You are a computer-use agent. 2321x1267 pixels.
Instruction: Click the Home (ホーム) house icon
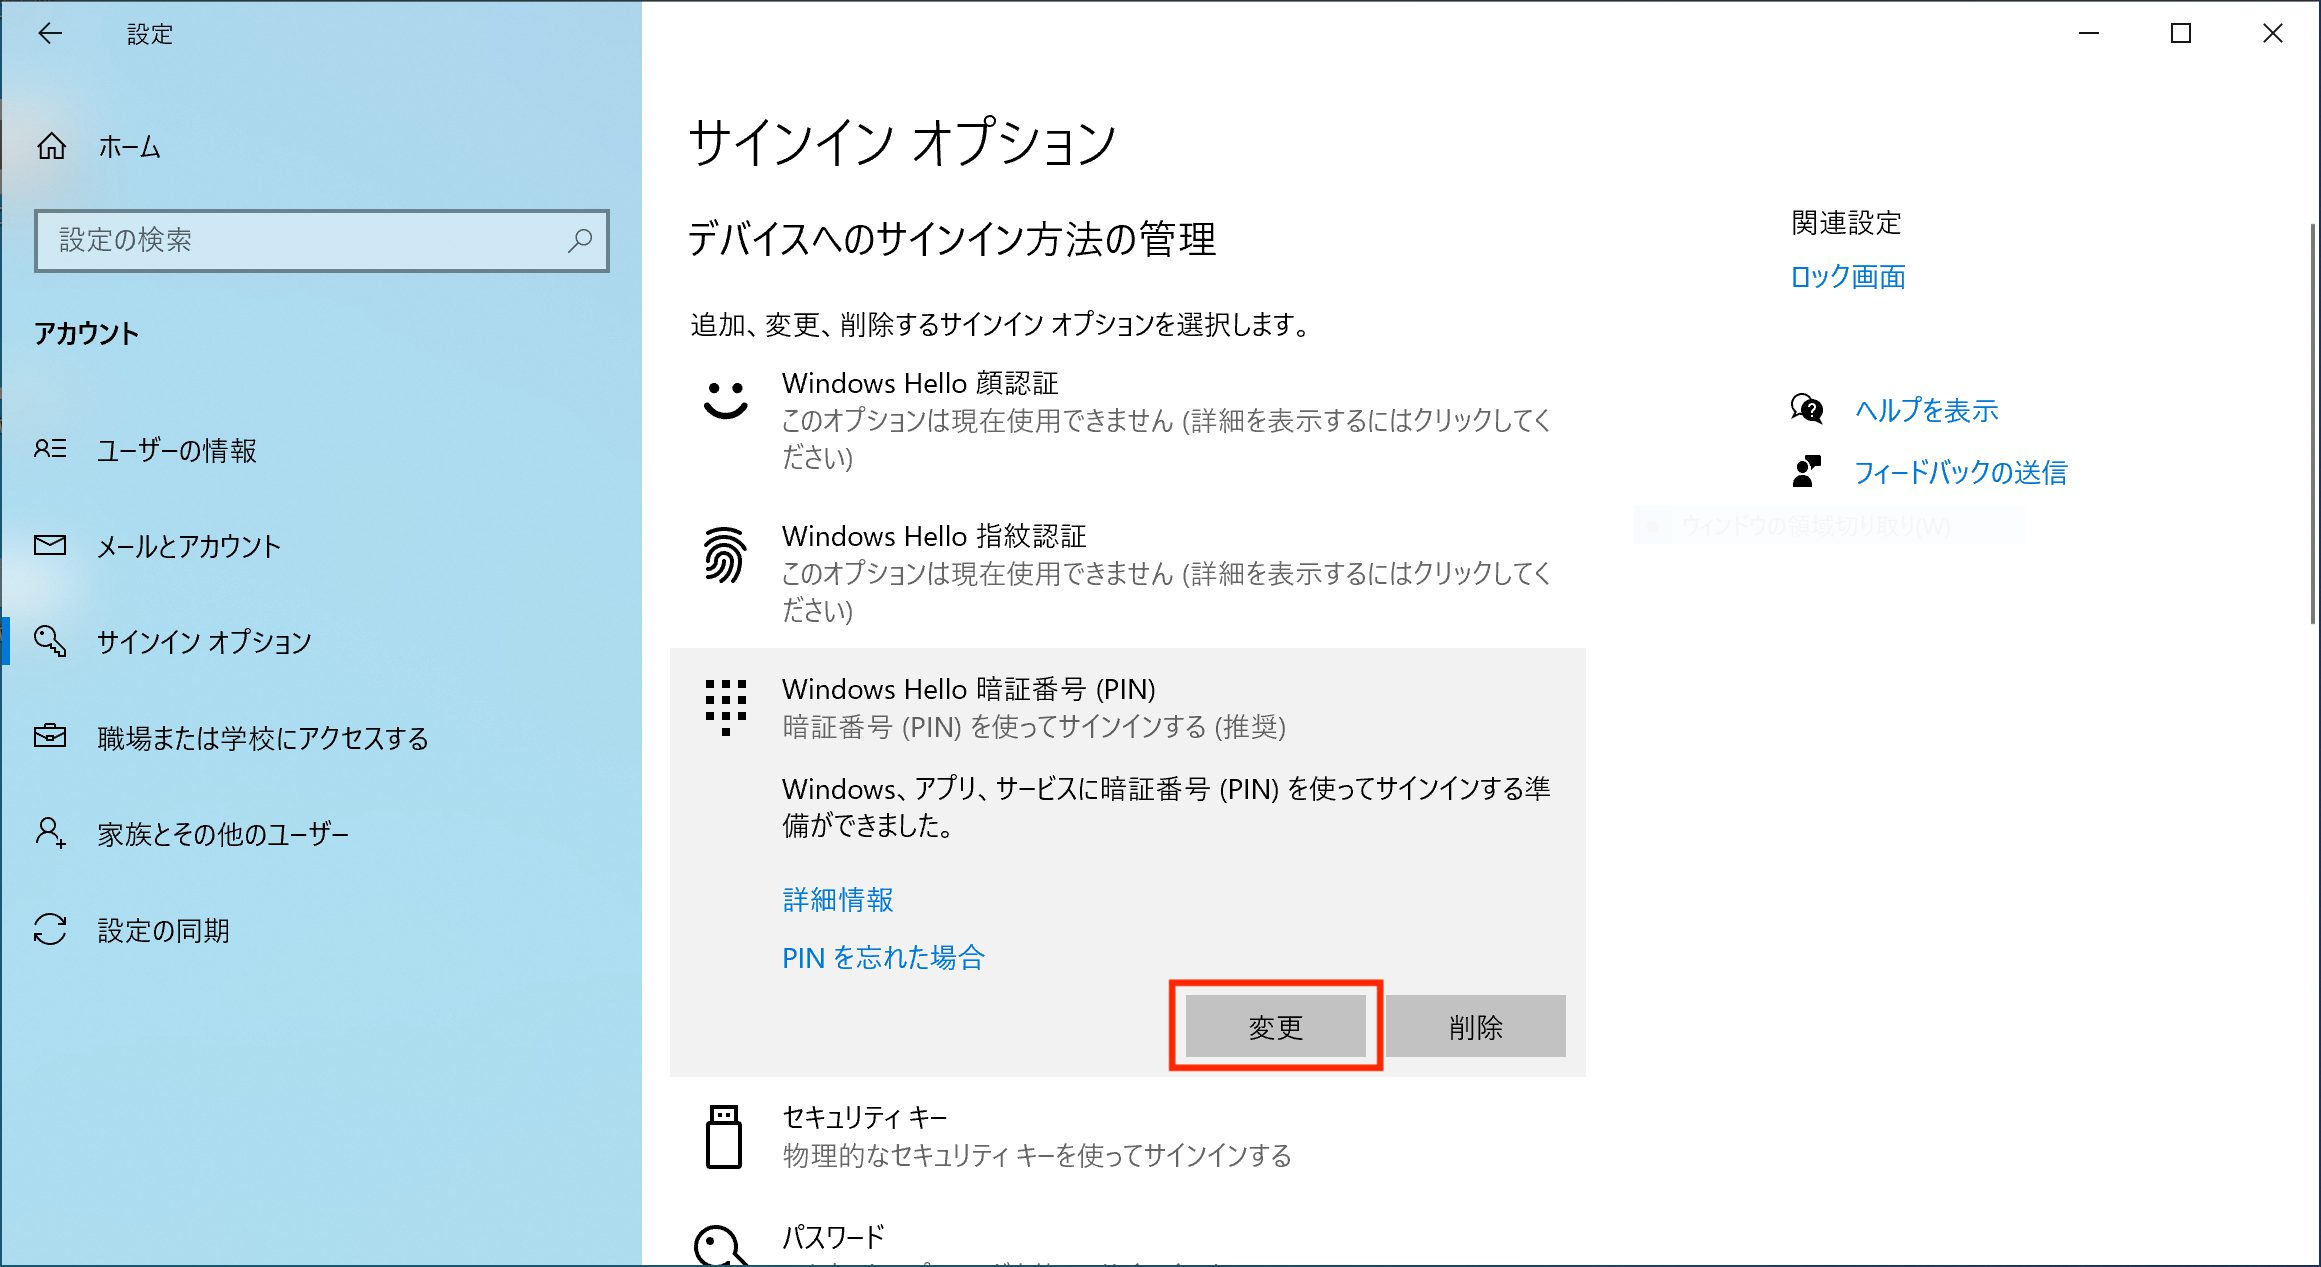(51, 147)
